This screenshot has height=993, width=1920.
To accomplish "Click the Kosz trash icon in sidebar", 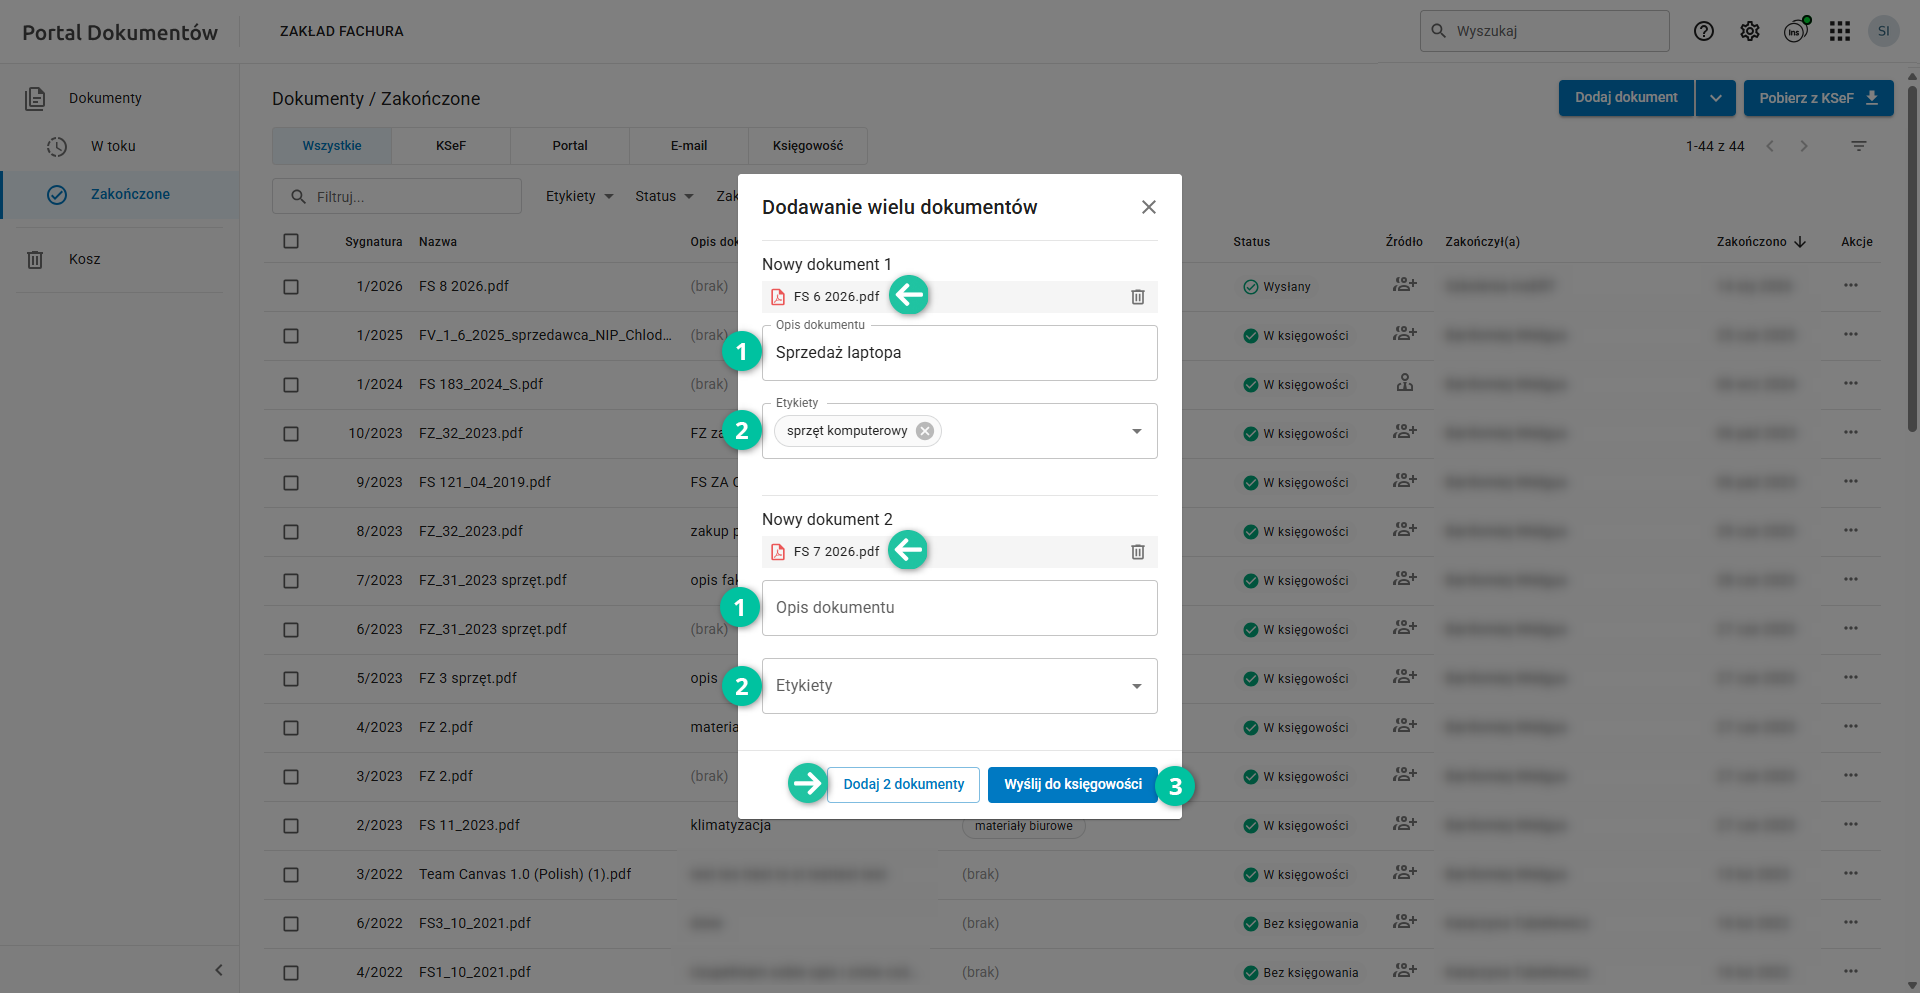I will 35,260.
